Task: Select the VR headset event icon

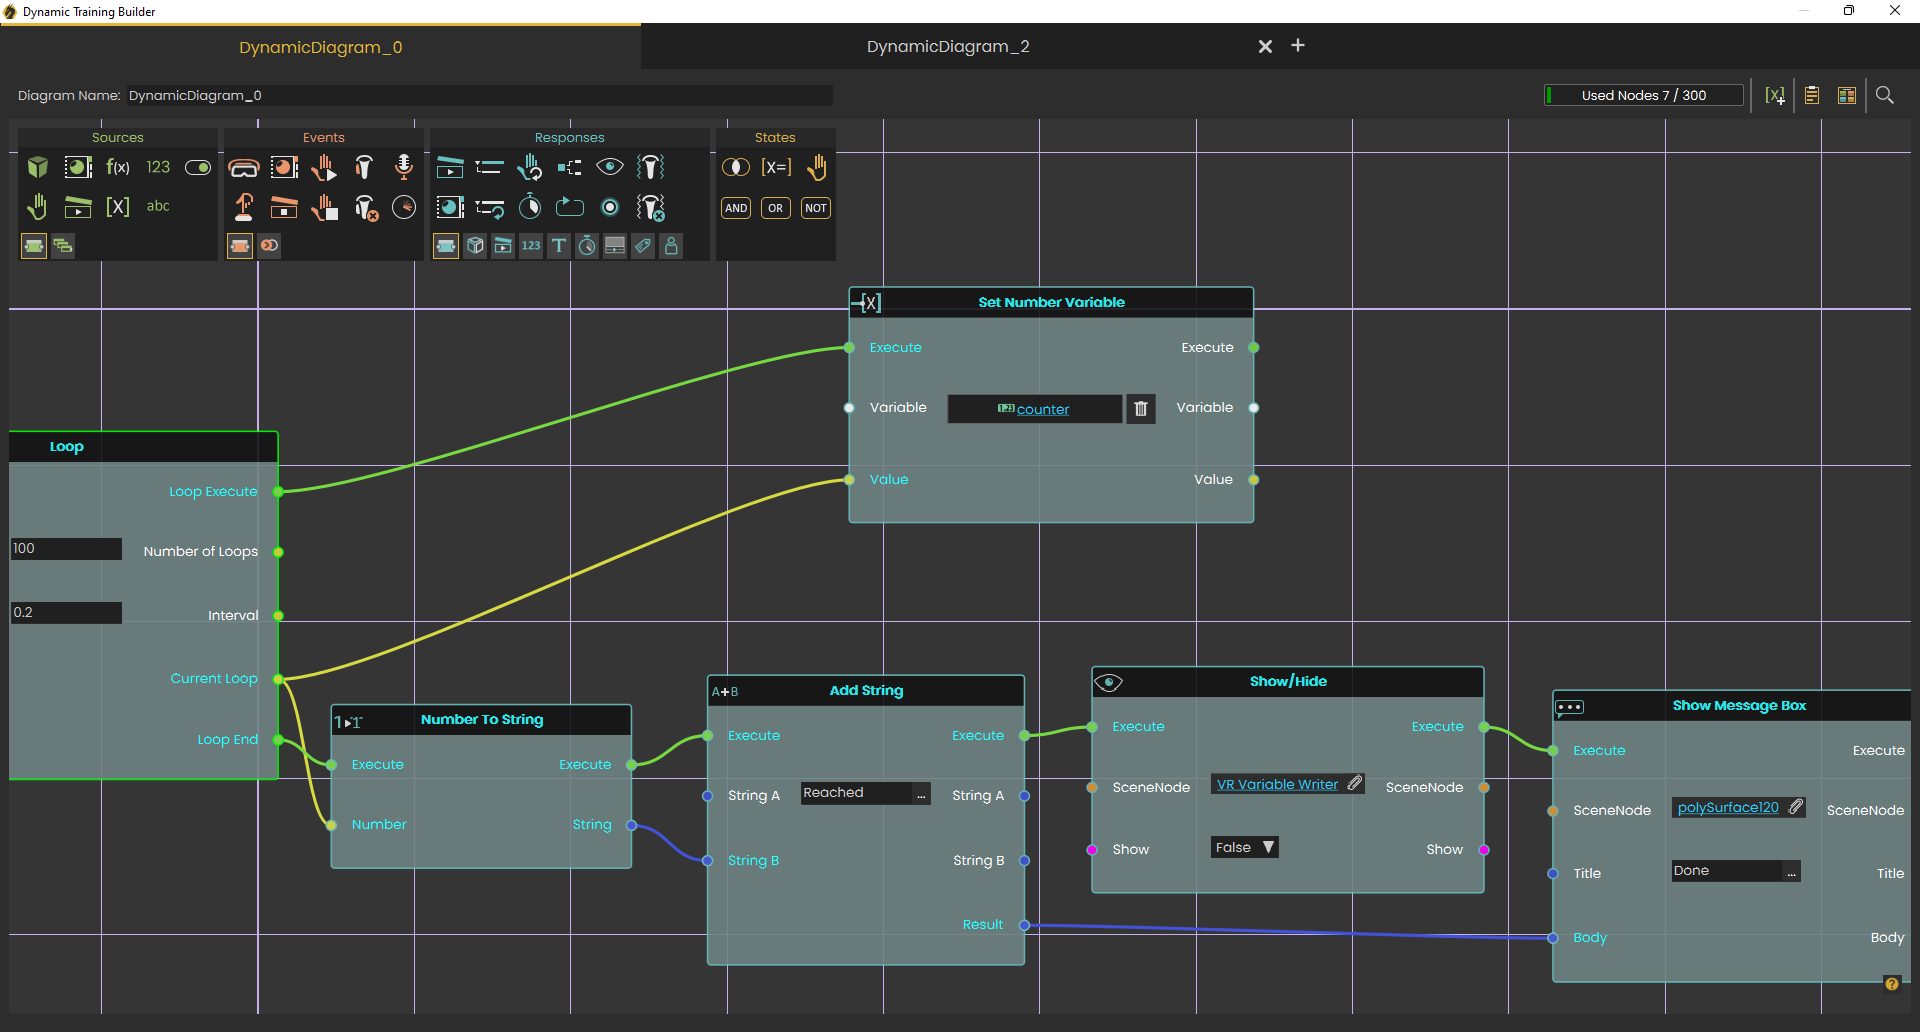Action: point(243,167)
